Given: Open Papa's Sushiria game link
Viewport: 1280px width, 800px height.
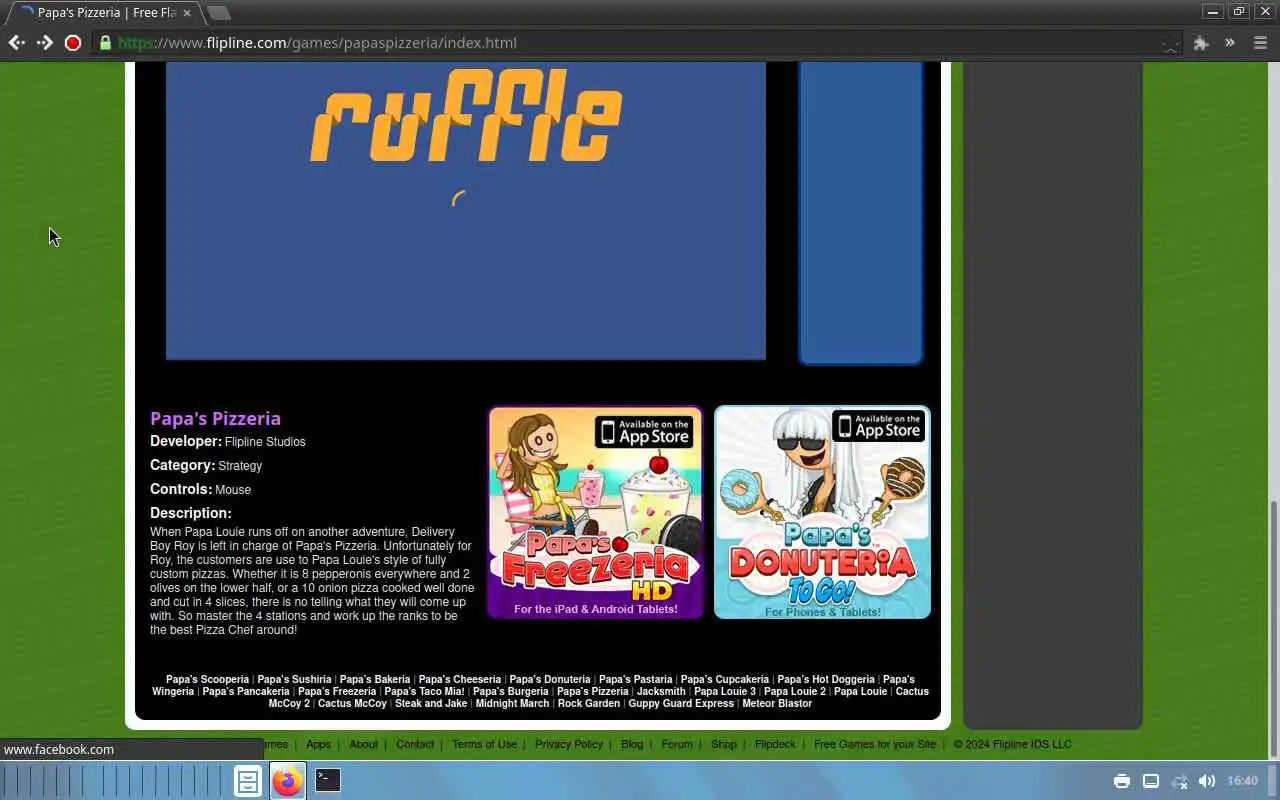Looking at the screenshot, I should pyautogui.click(x=294, y=680).
